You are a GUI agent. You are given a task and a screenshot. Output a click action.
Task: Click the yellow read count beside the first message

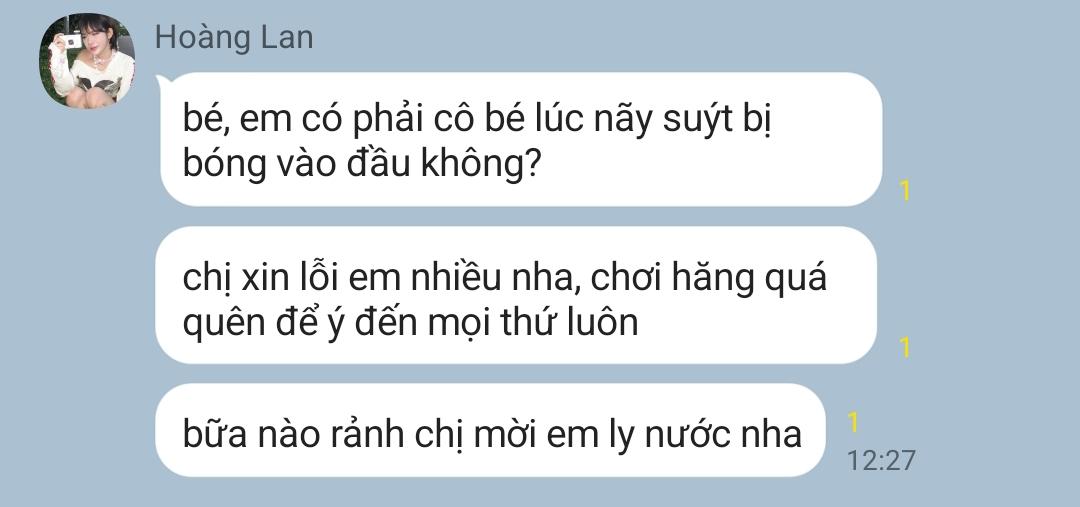[906, 191]
